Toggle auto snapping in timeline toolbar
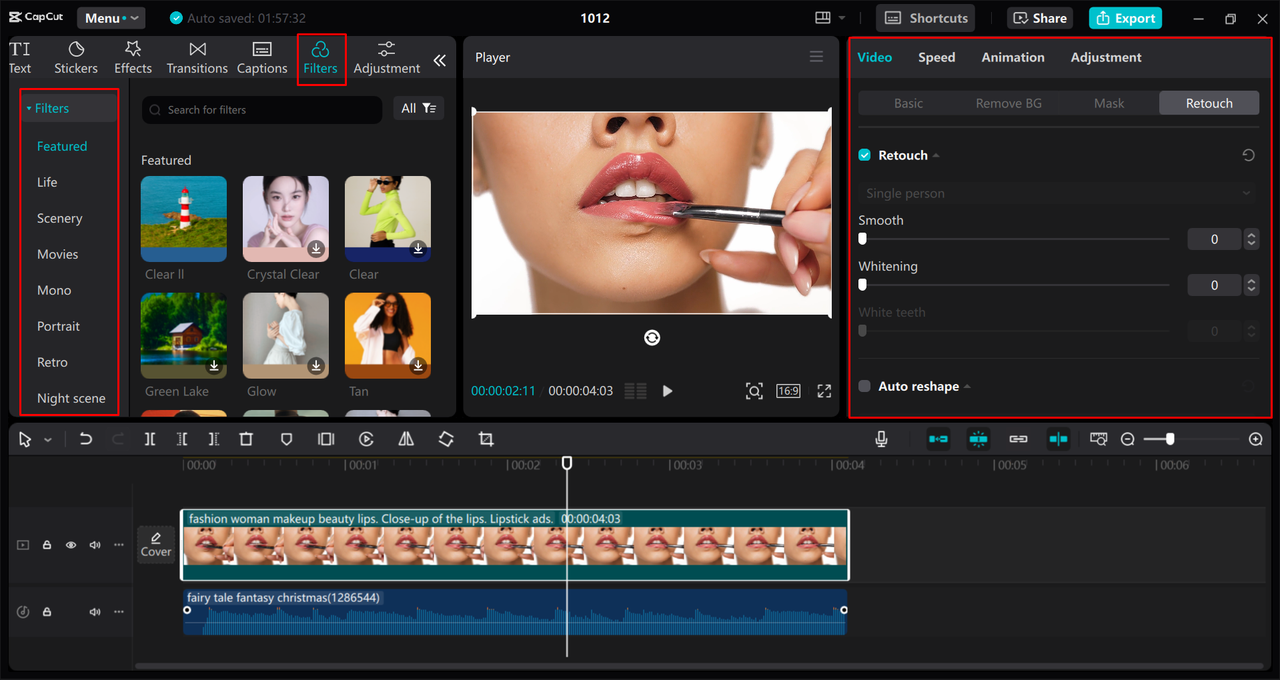 [x=978, y=439]
